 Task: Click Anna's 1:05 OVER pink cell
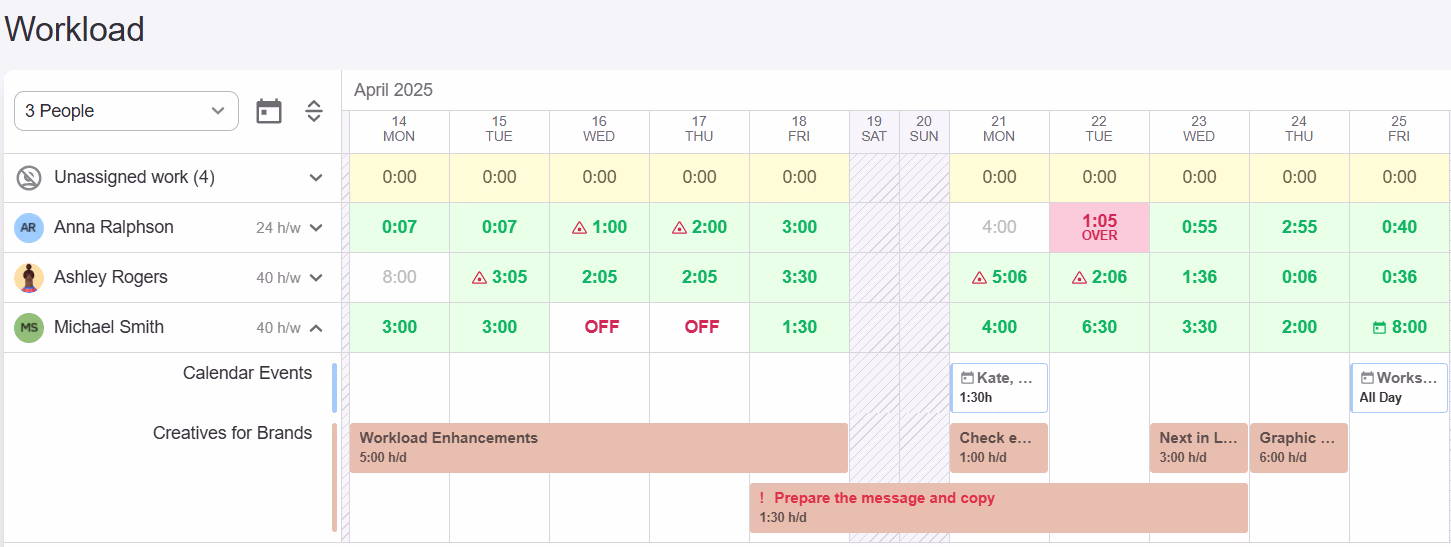[1099, 228]
